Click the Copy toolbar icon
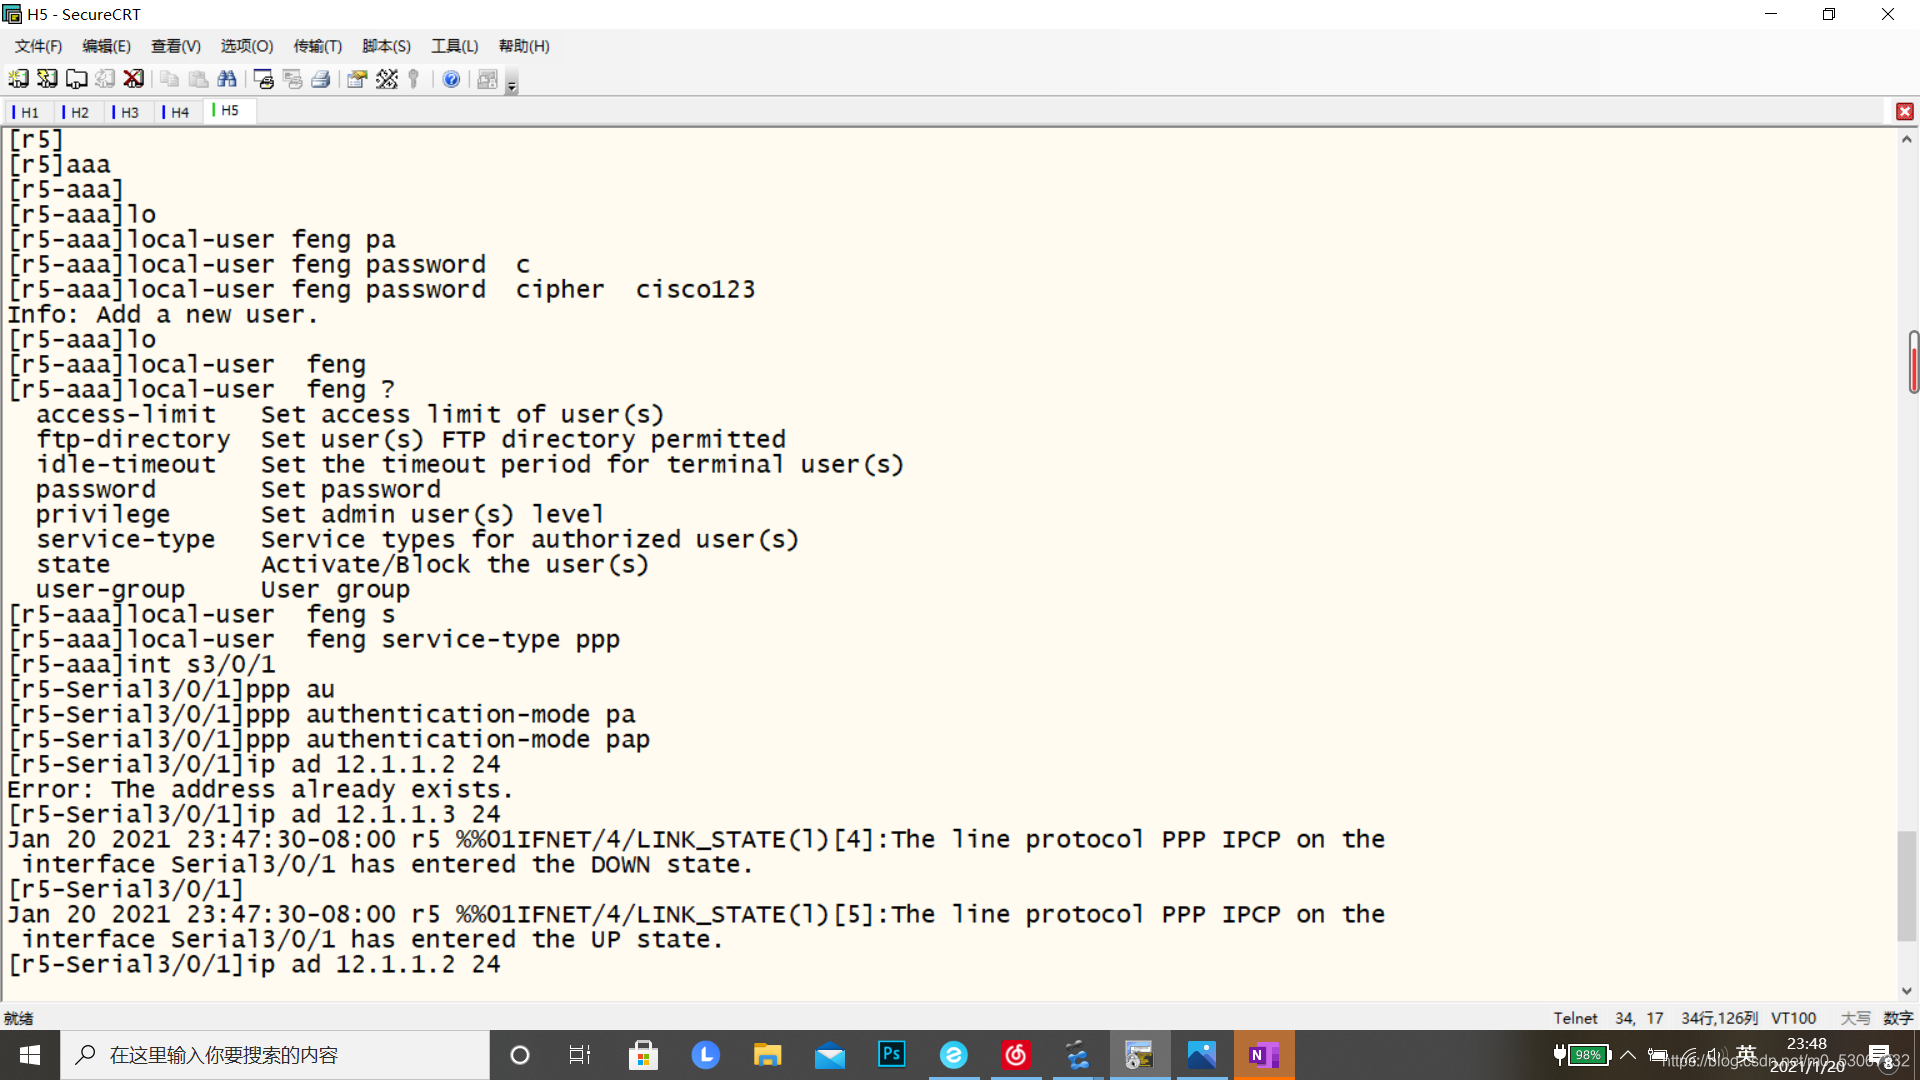Viewport: 1920px width, 1080px height. 170,79
